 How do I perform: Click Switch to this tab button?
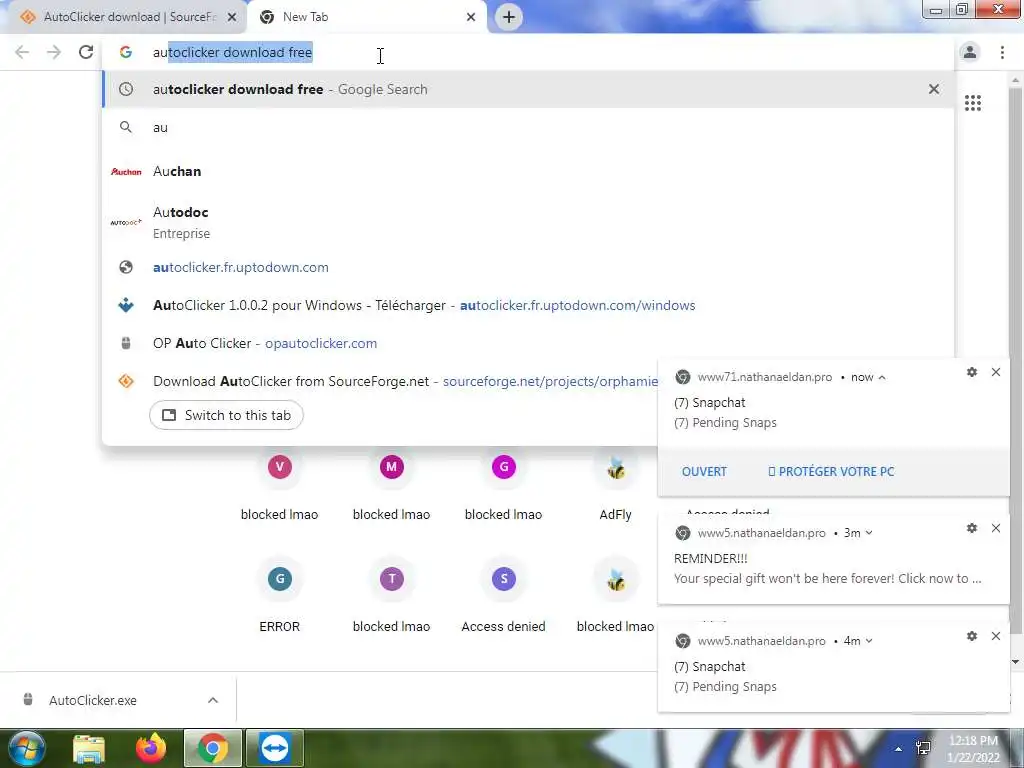tap(226, 415)
